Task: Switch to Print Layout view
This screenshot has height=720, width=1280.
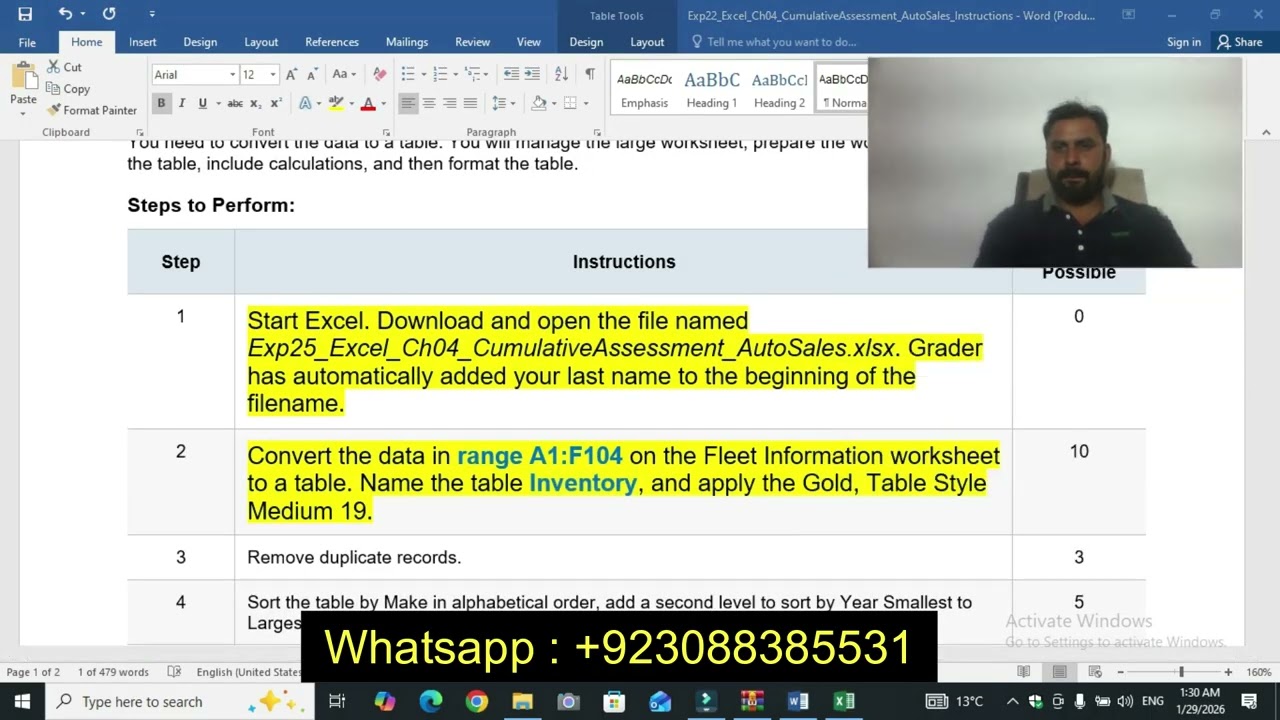Action: pos(1060,672)
